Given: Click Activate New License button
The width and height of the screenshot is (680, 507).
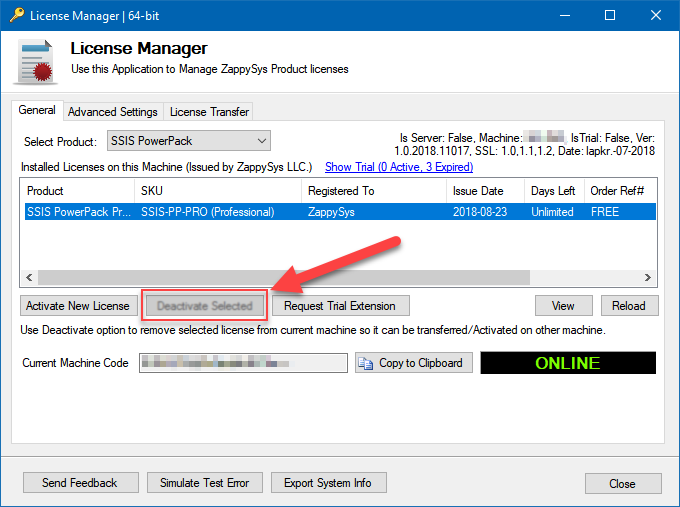Looking at the screenshot, I should [x=78, y=306].
